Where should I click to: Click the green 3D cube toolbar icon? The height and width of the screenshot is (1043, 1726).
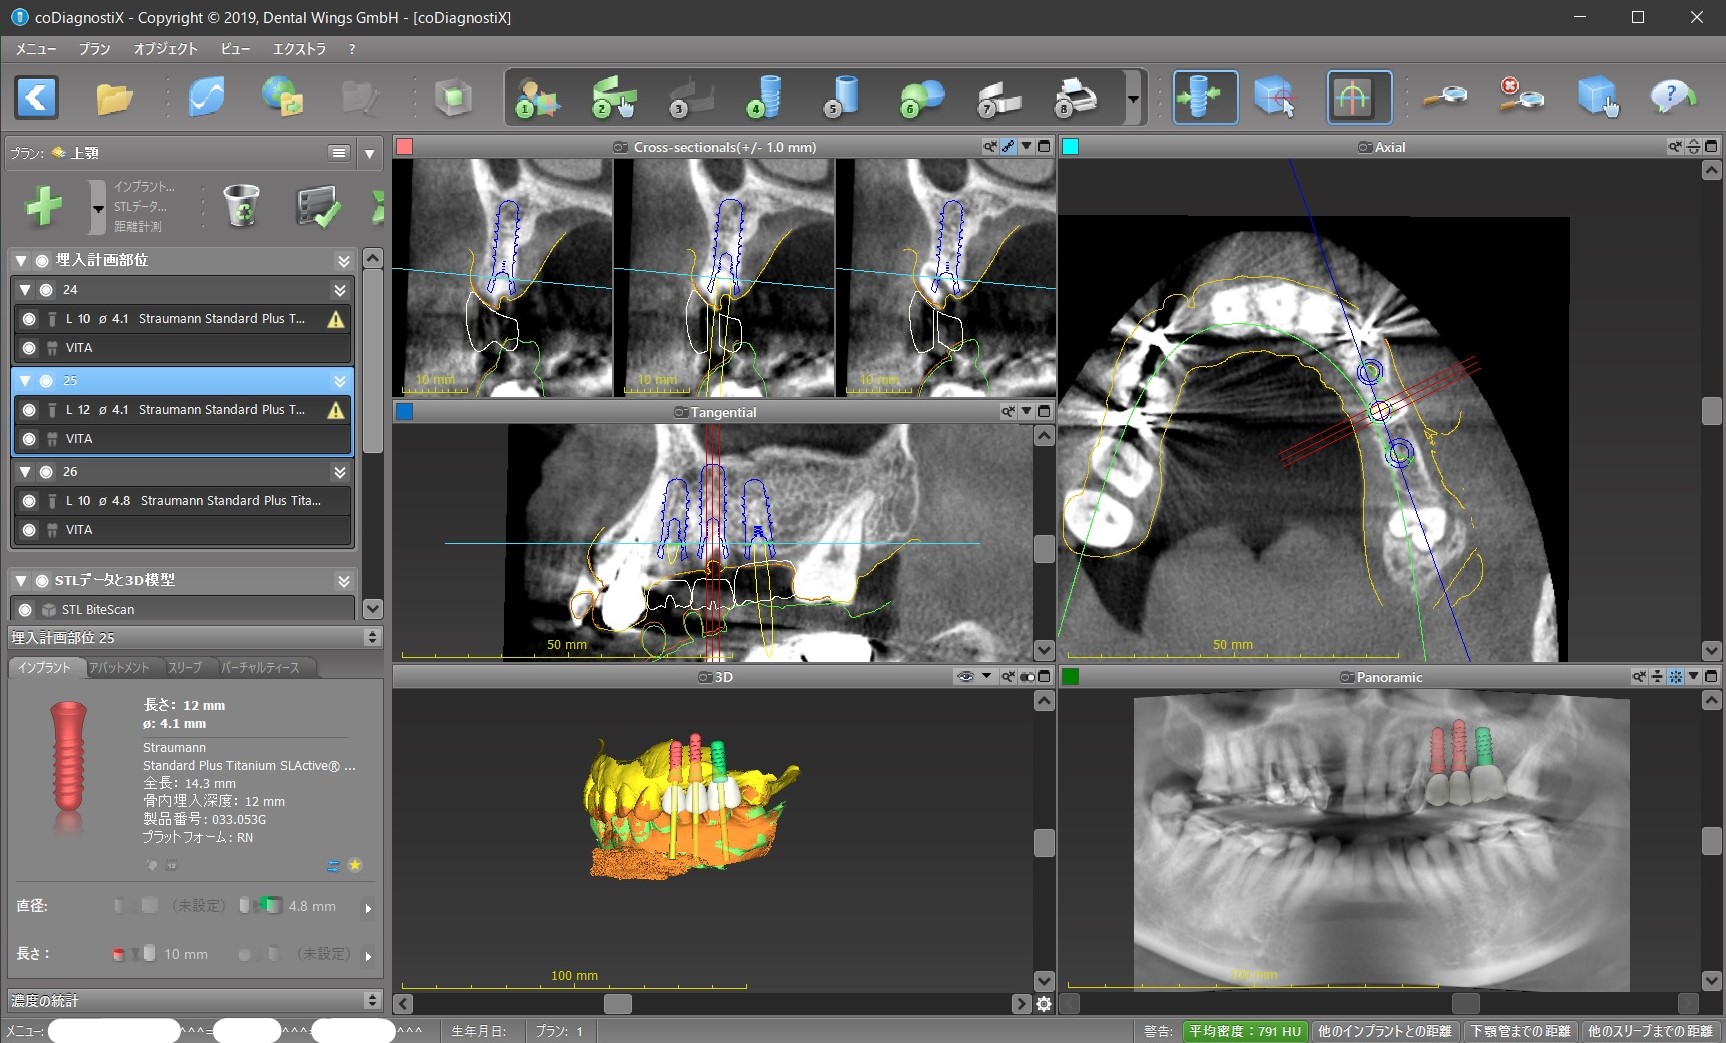coord(453,98)
